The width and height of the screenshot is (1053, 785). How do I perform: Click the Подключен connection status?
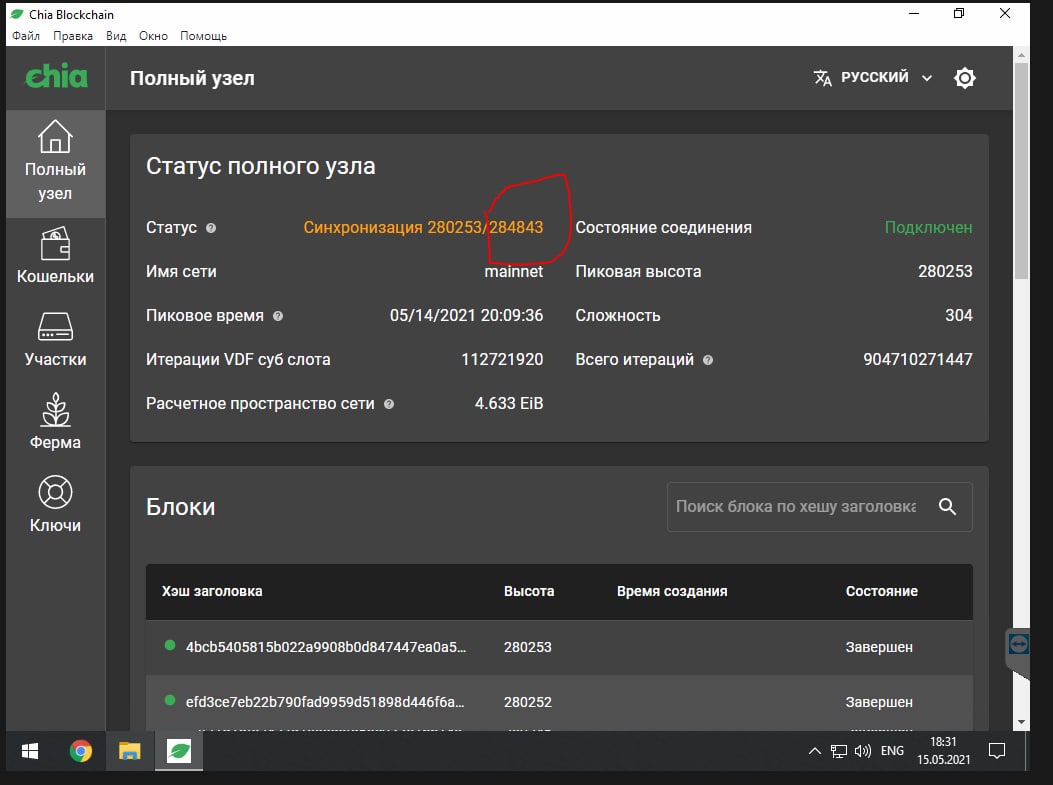click(x=928, y=228)
